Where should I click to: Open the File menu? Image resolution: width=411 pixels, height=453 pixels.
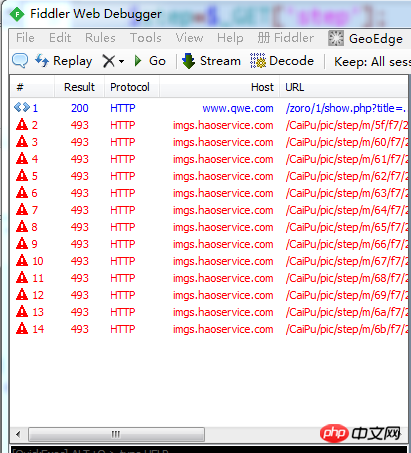25,38
